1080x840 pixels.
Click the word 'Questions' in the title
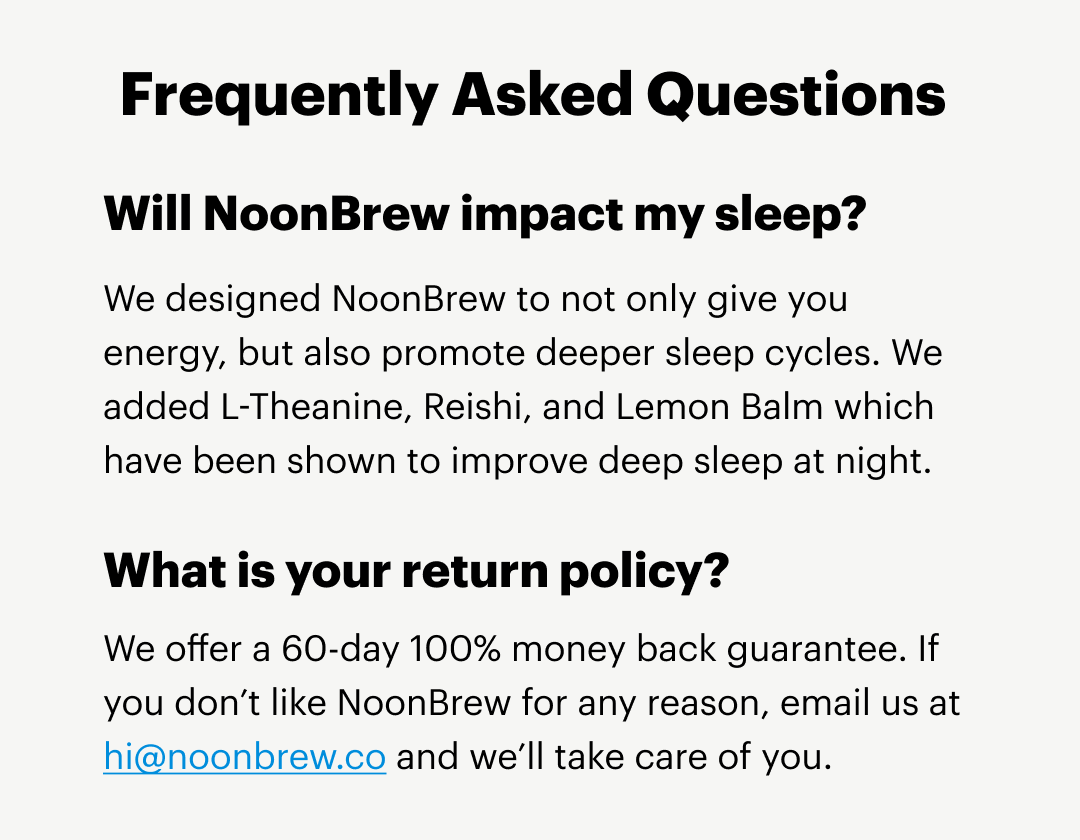tap(796, 96)
